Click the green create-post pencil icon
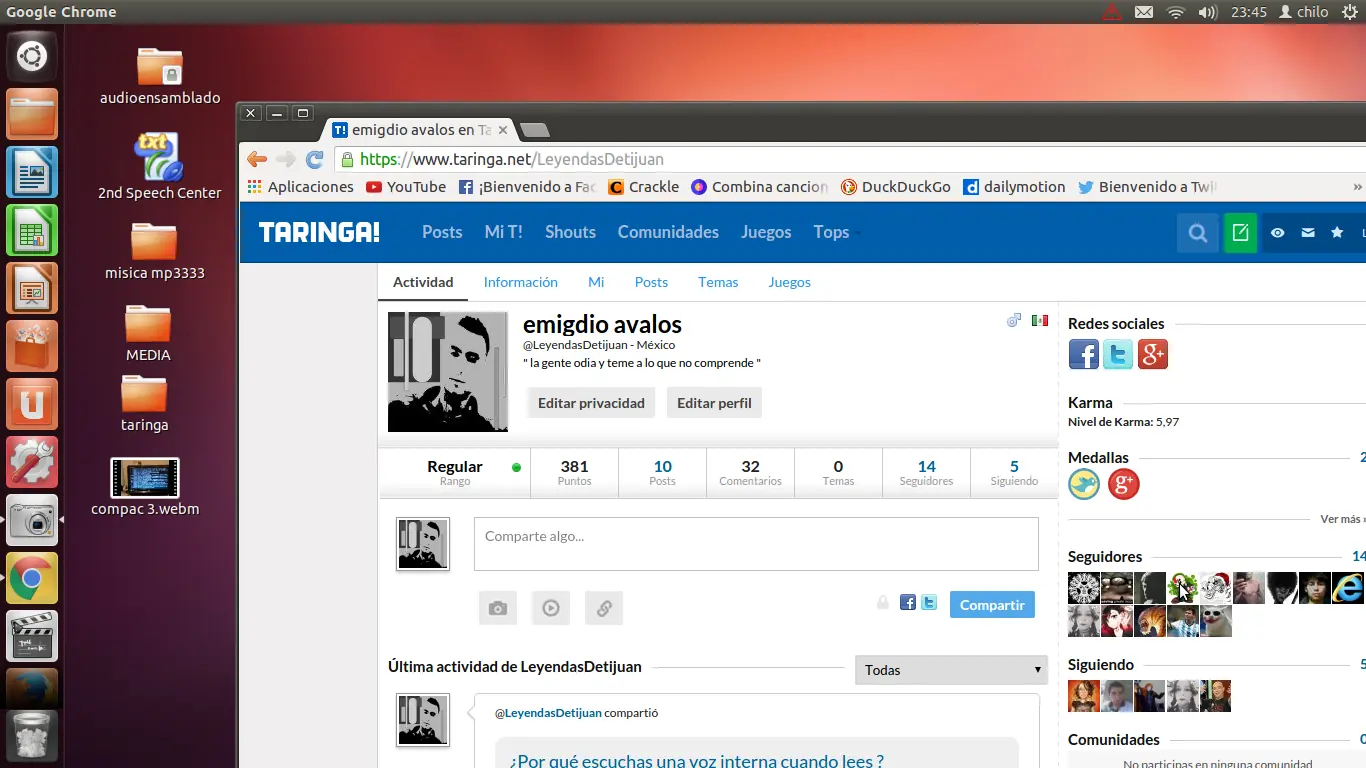 point(1240,233)
